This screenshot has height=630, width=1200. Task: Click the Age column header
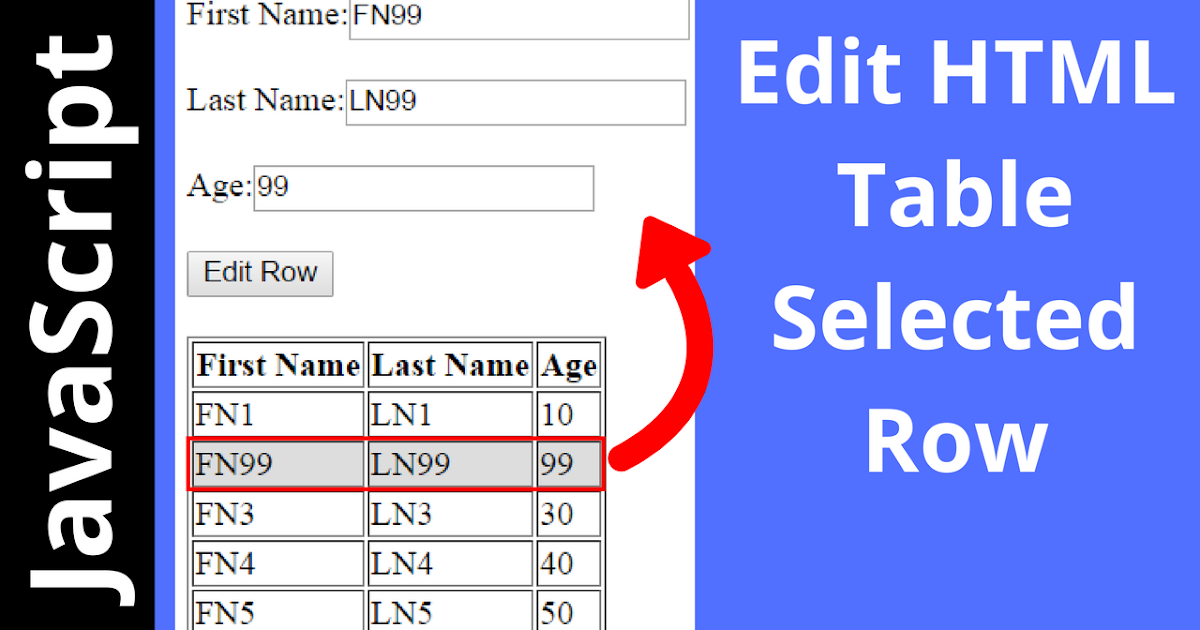(568, 364)
